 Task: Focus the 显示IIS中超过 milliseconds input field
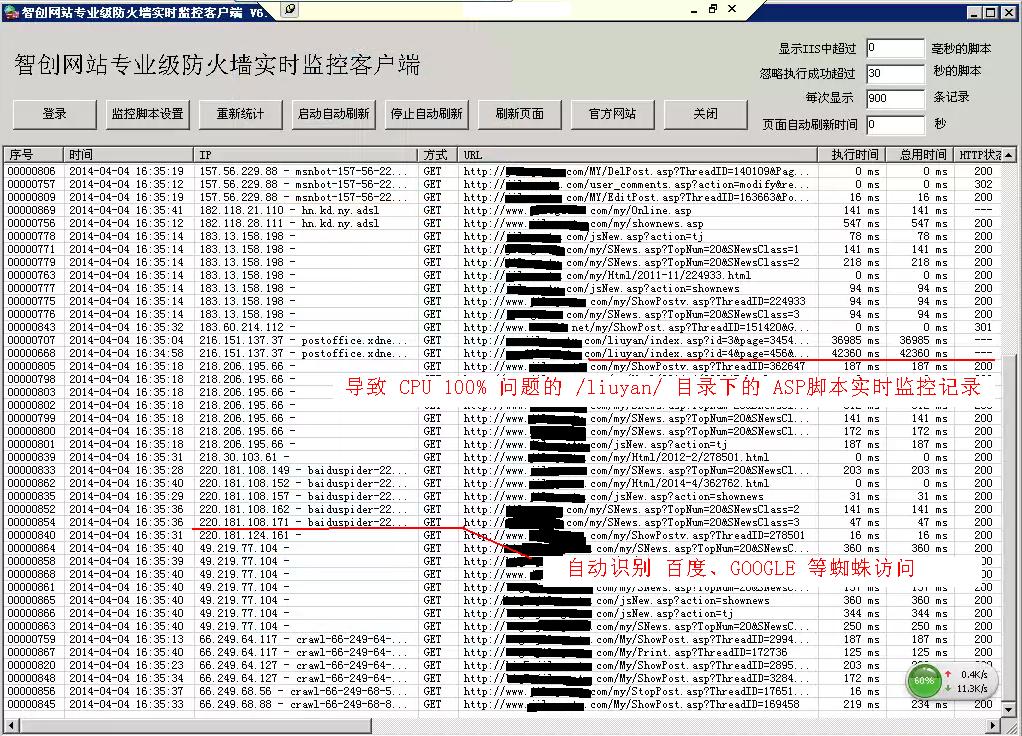[x=895, y=48]
